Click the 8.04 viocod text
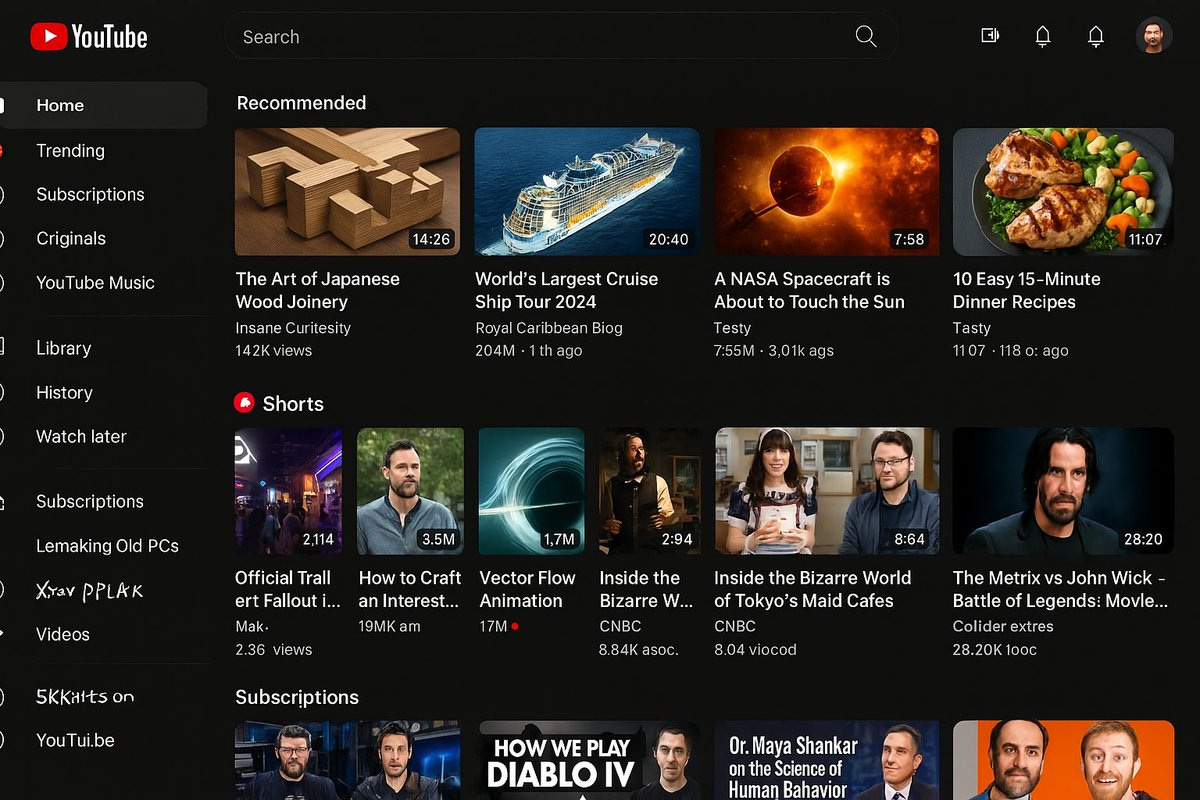Viewport: 1200px width, 800px height. coord(755,650)
